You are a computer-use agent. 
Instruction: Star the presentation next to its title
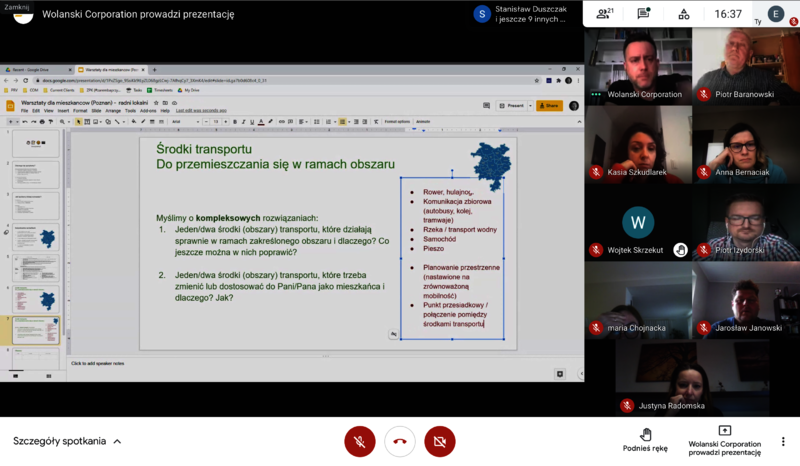pyautogui.click(x=156, y=103)
